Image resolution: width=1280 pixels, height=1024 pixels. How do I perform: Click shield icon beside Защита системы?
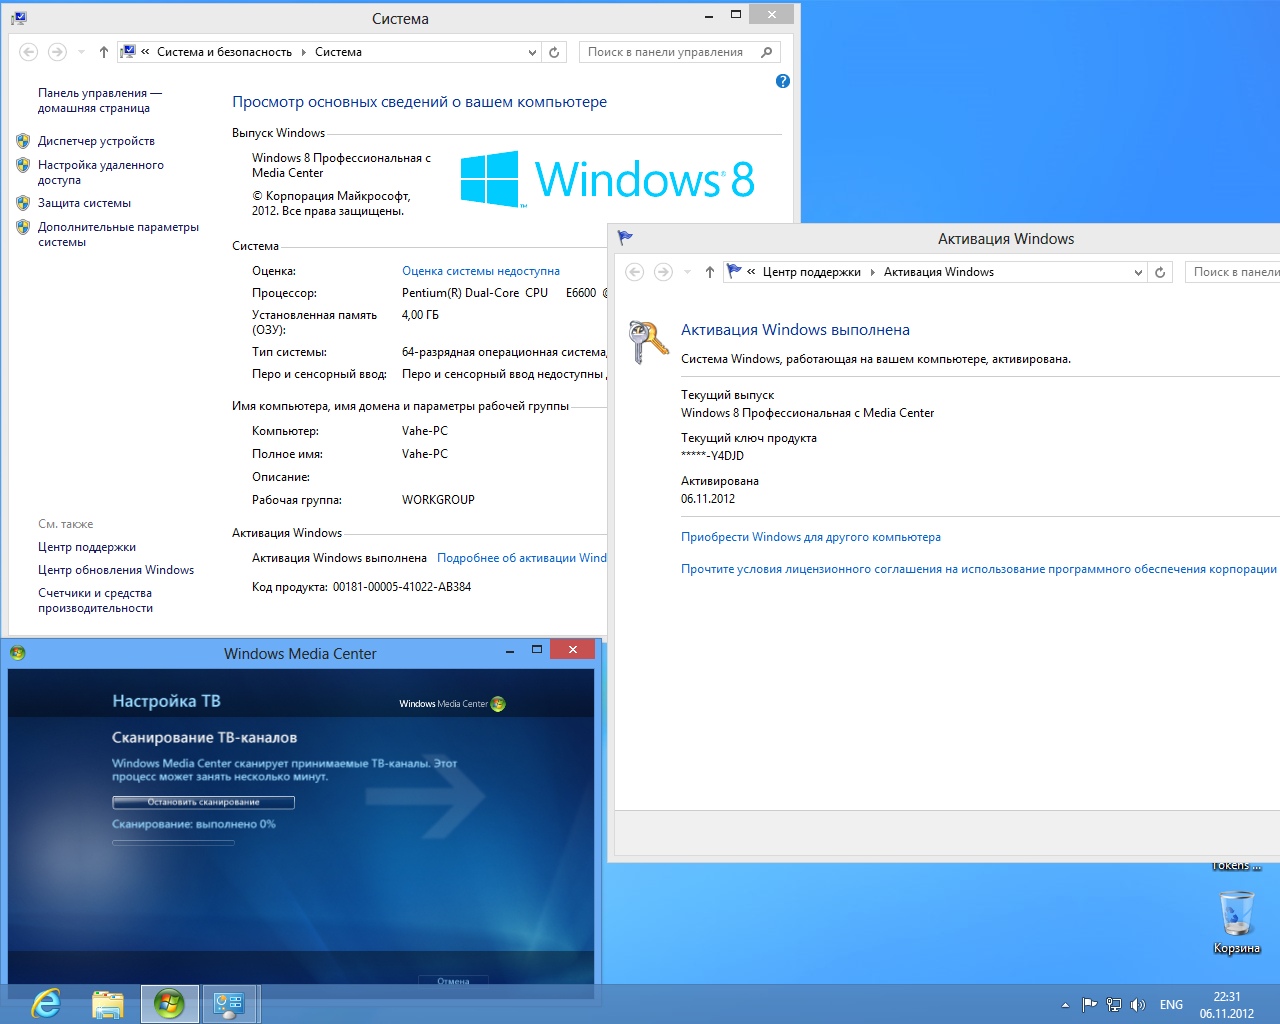[23, 203]
